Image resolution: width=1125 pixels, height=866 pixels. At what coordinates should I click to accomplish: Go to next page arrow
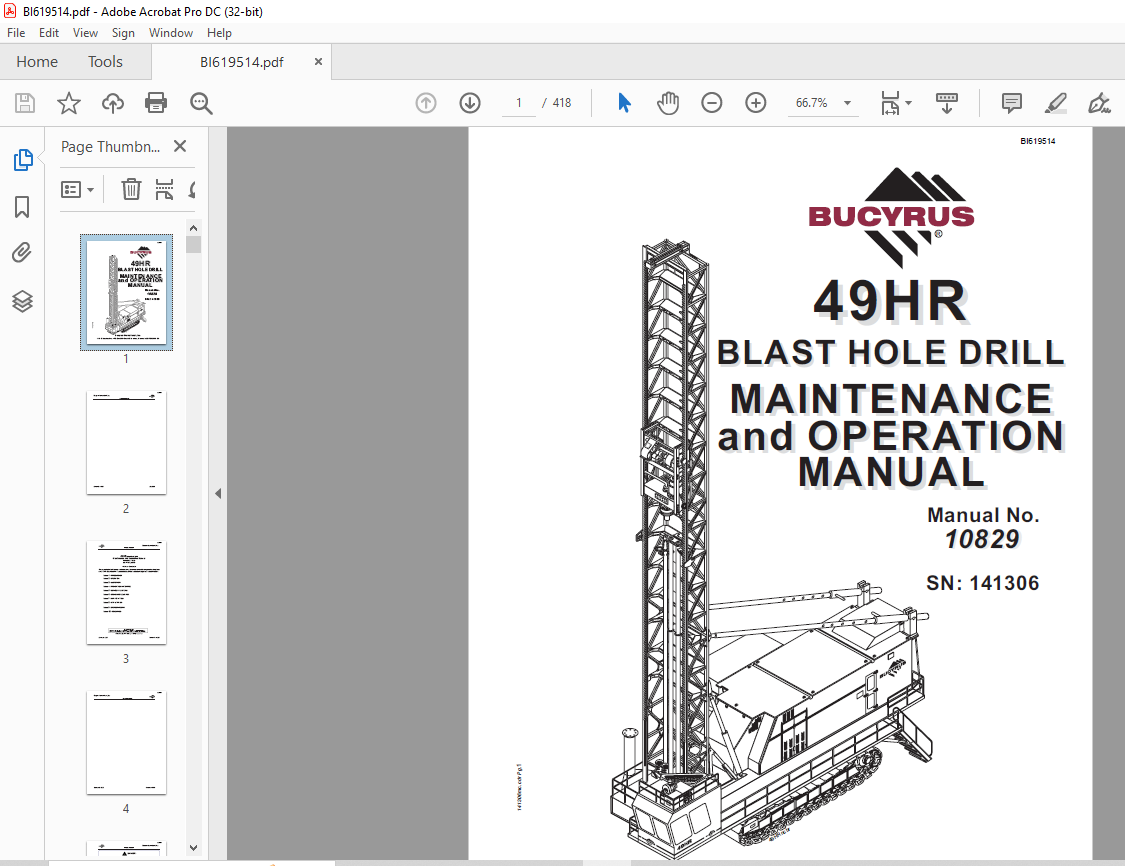coord(470,103)
